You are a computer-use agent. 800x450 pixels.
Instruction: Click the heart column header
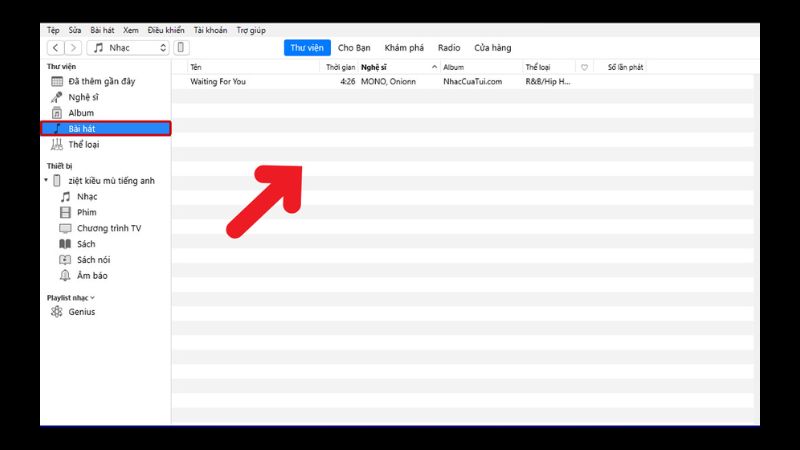(x=584, y=67)
